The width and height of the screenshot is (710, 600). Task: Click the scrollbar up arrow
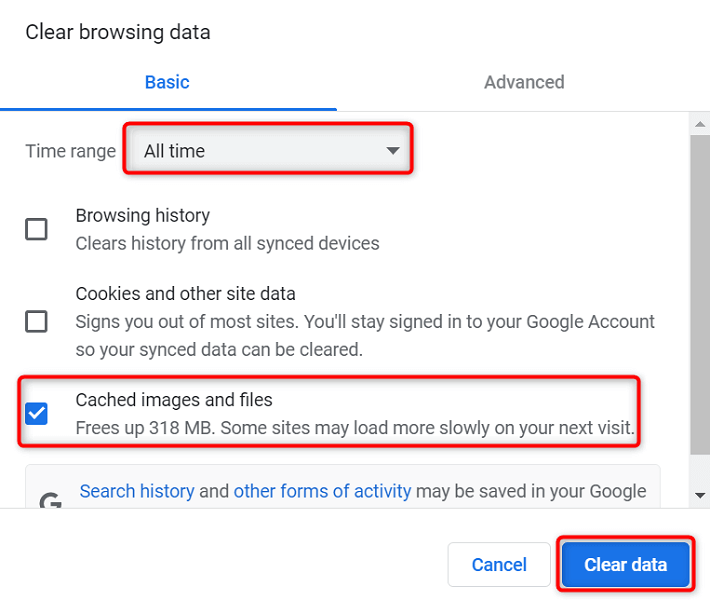point(700,124)
